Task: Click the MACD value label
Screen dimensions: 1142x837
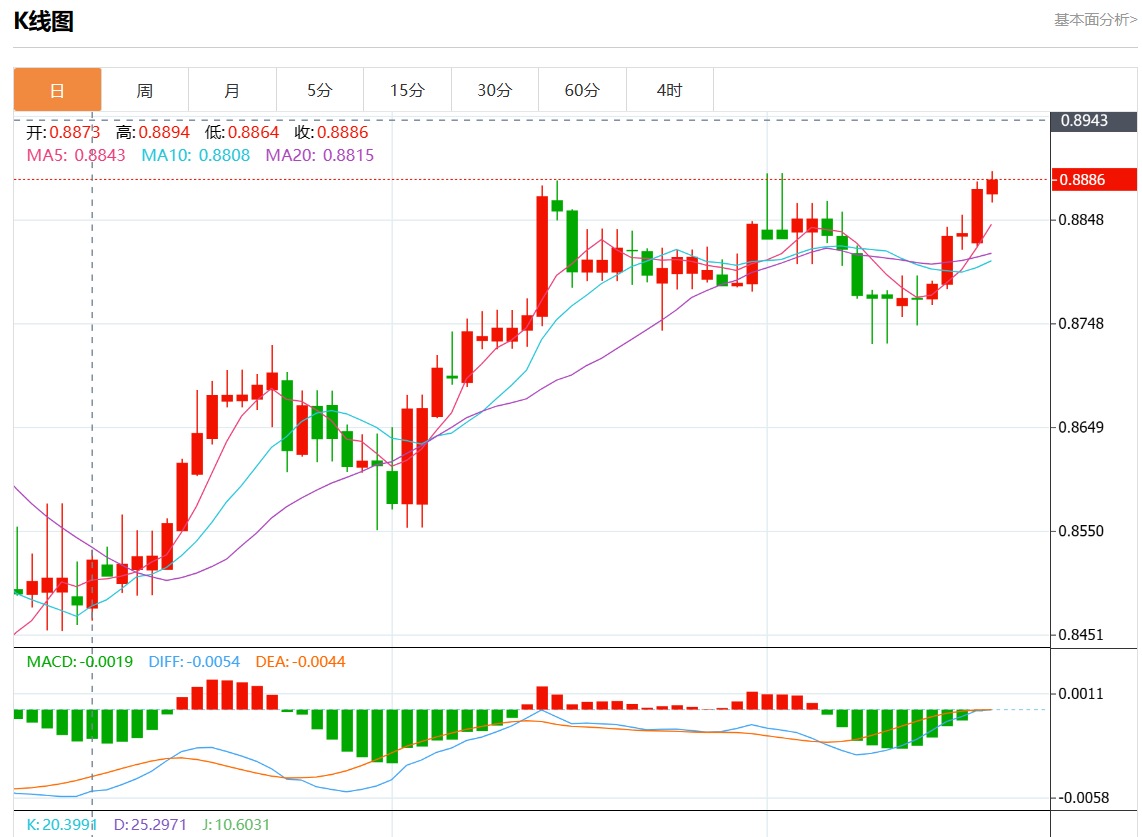Action: (x=79, y=661)
